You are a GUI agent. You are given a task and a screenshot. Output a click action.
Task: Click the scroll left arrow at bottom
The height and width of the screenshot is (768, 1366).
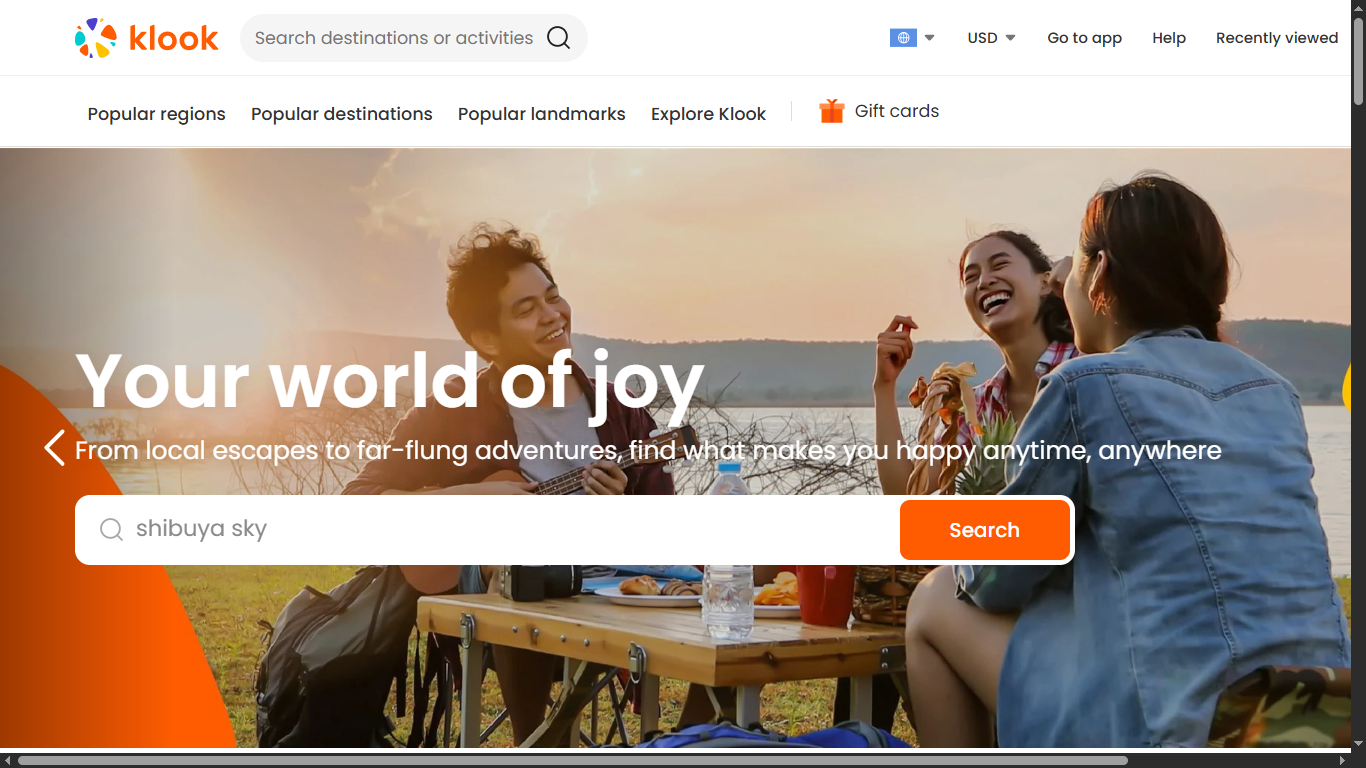pos(8,761)
